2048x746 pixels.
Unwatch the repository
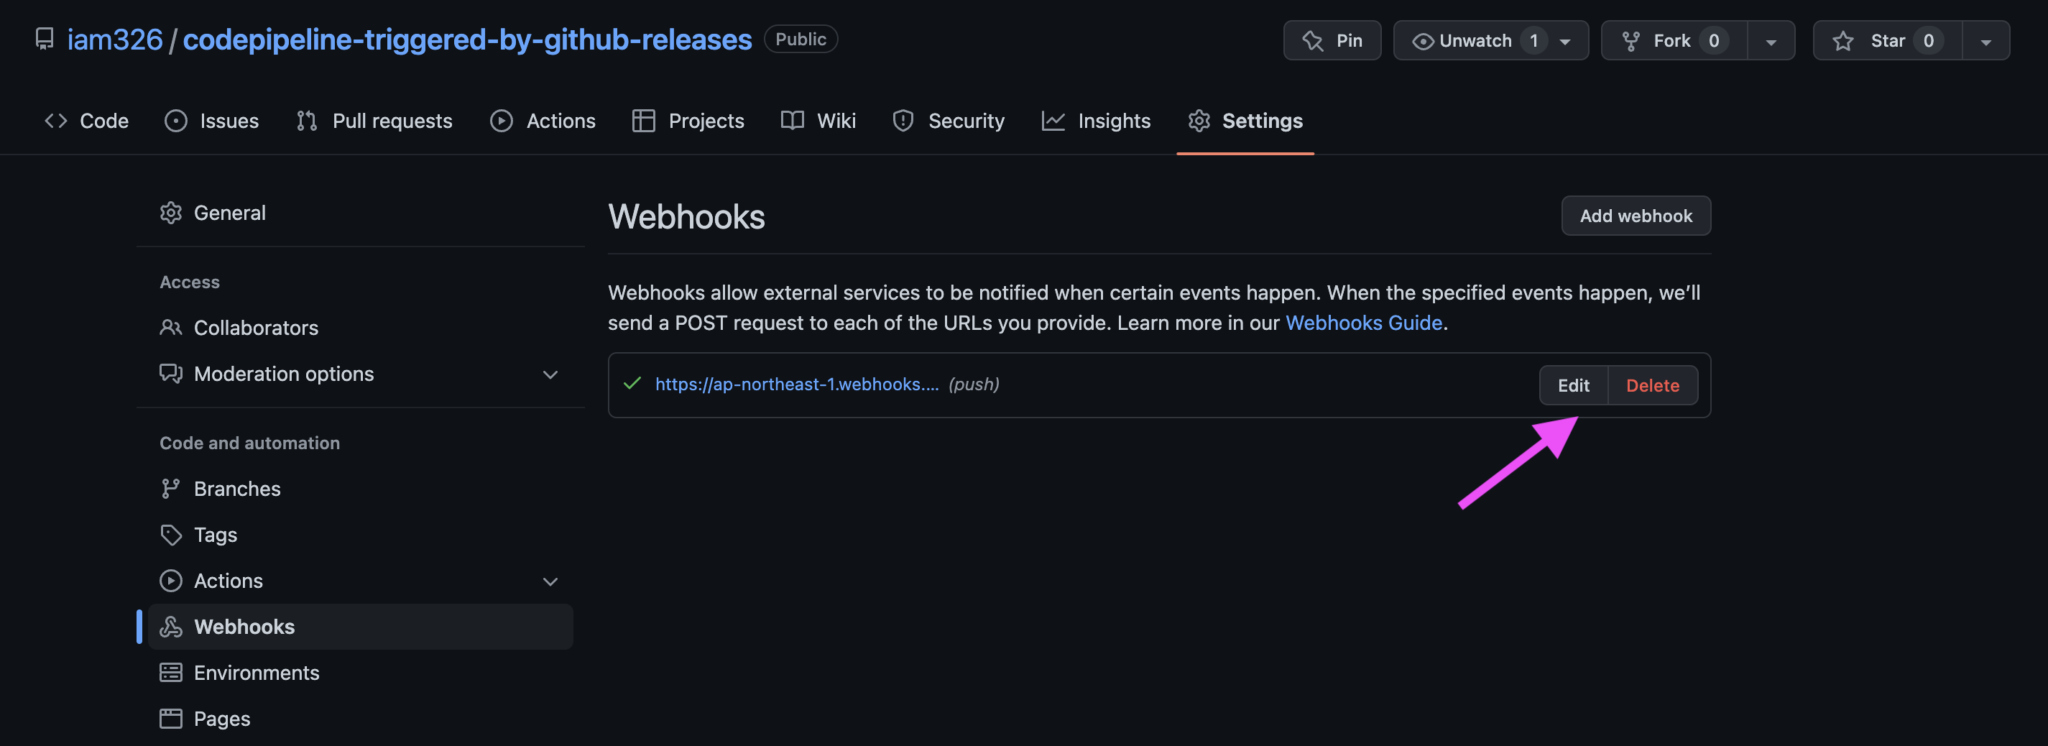click(x=1472, y=40)
